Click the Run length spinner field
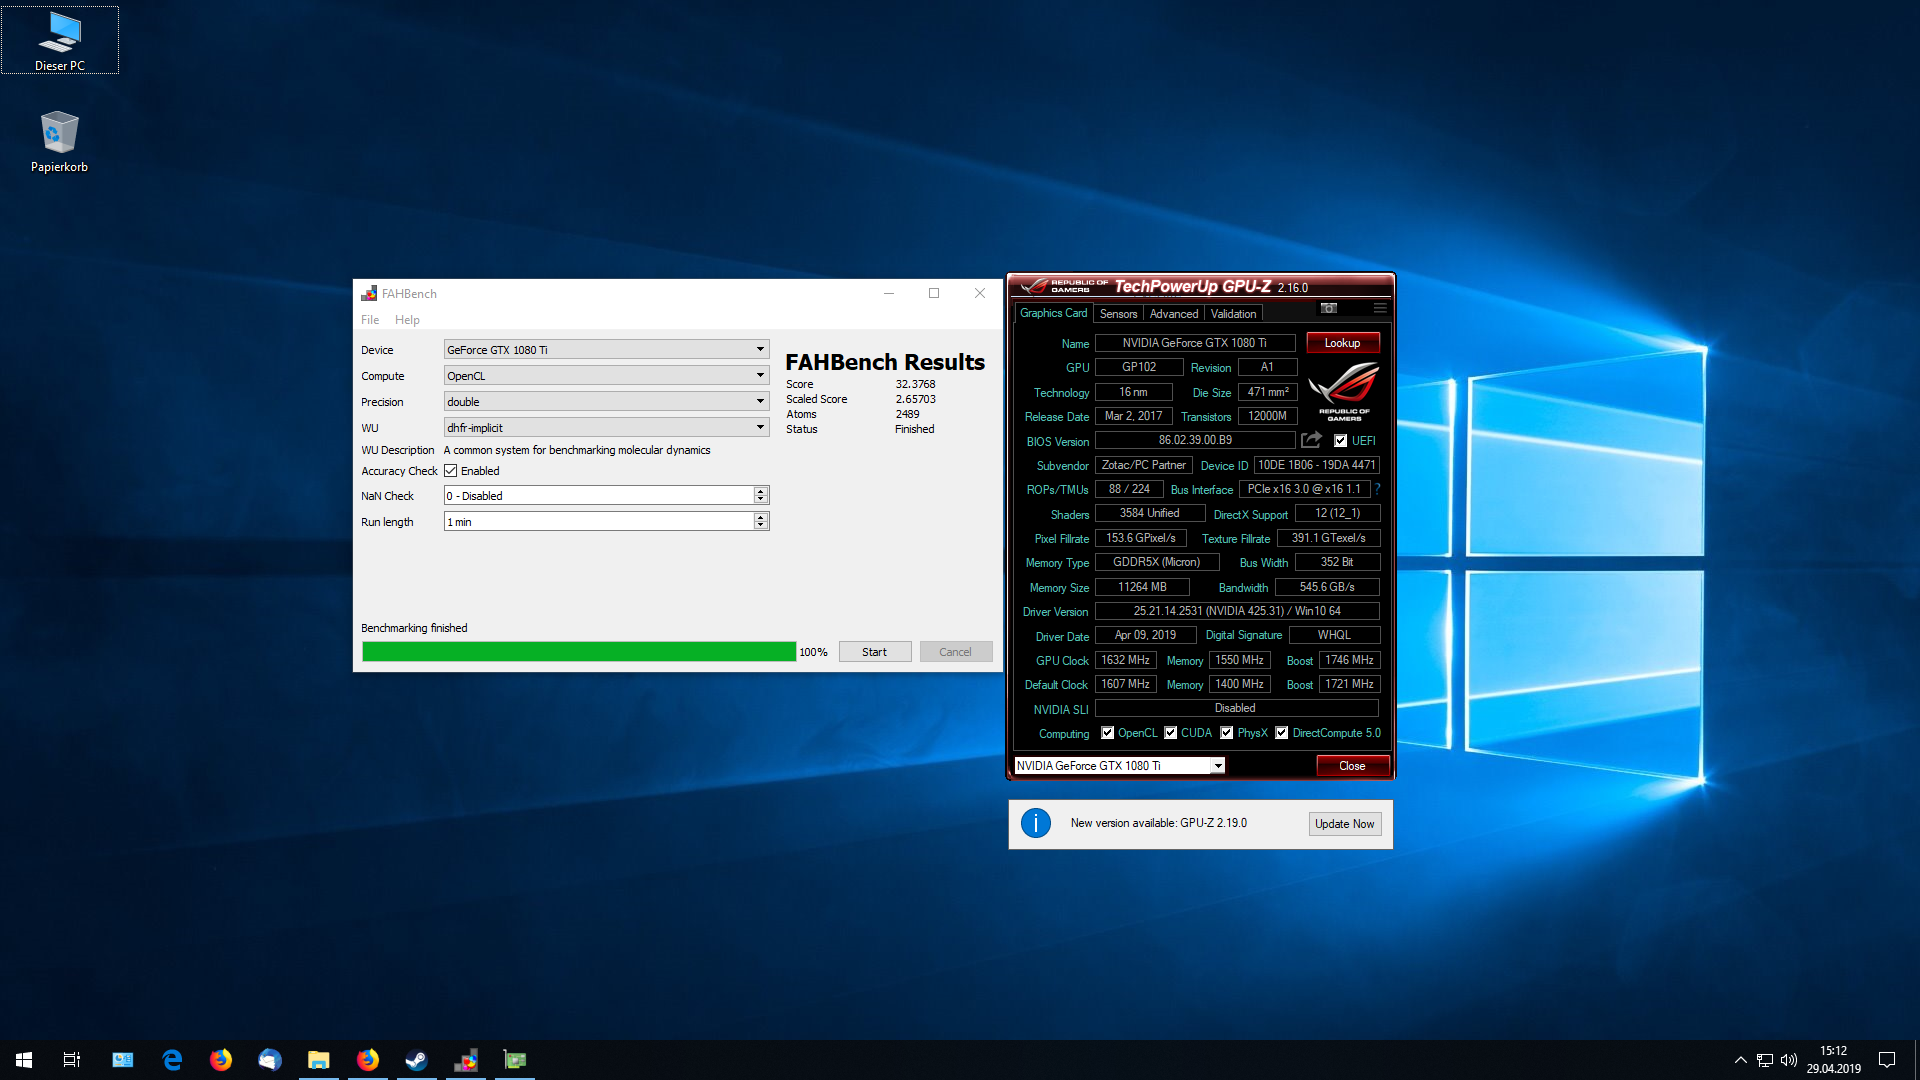1920x1080 pixels. tap(598, 522)
